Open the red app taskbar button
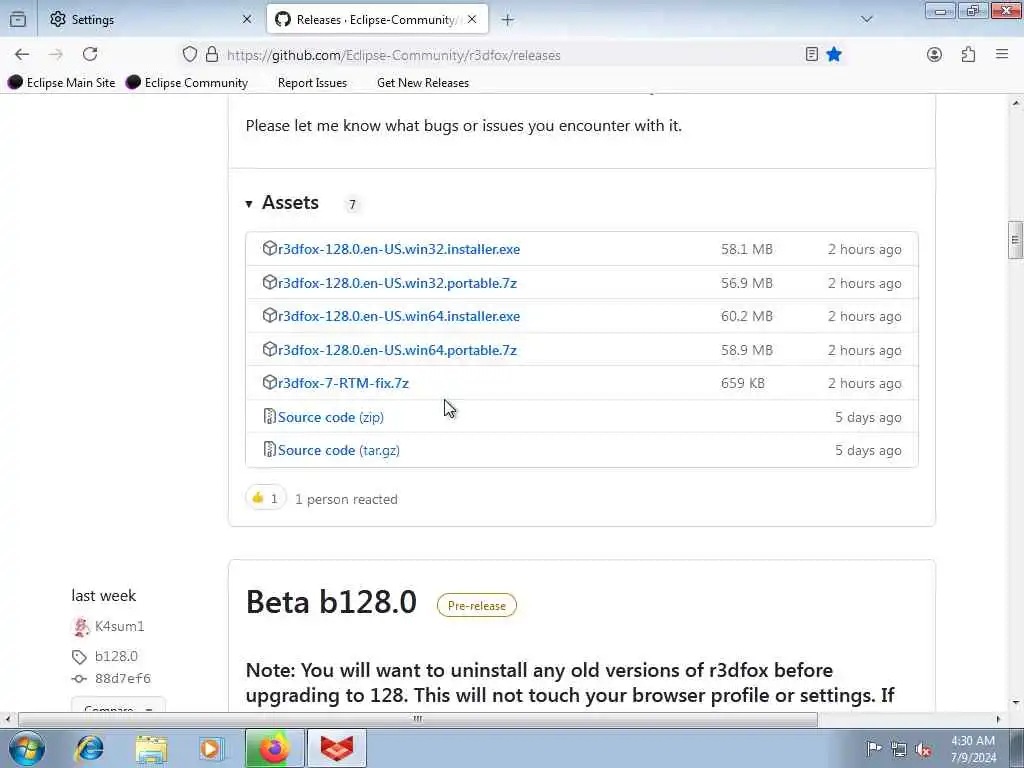This screenshot has width=1024, height=768. [x=337, y=748]
